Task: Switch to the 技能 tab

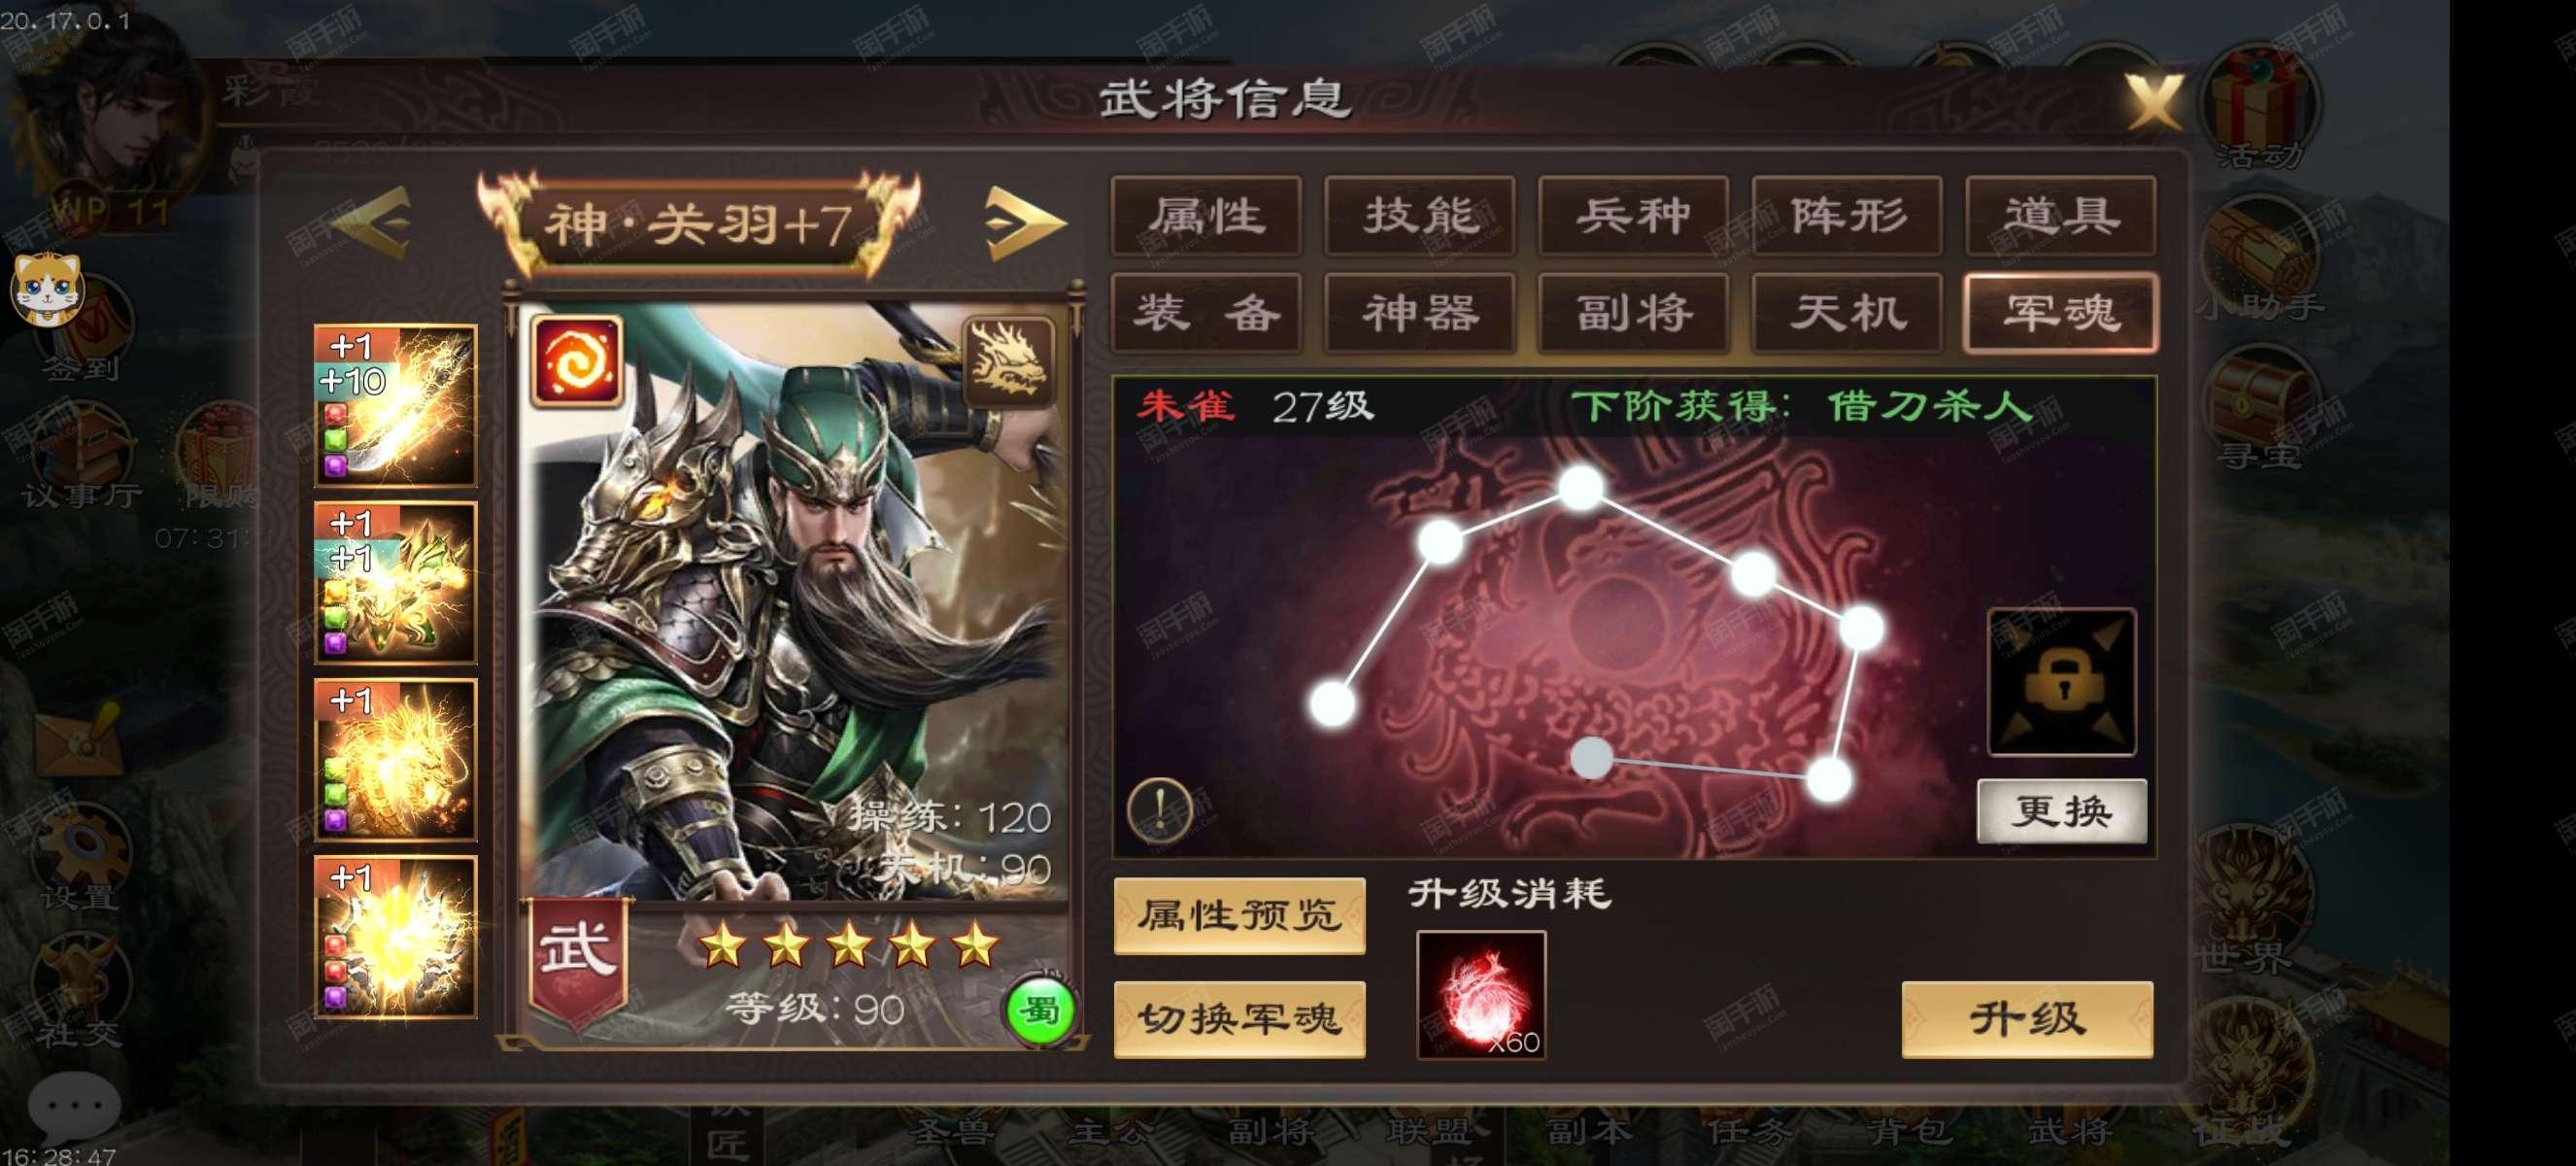Action: click(1420, 215)
